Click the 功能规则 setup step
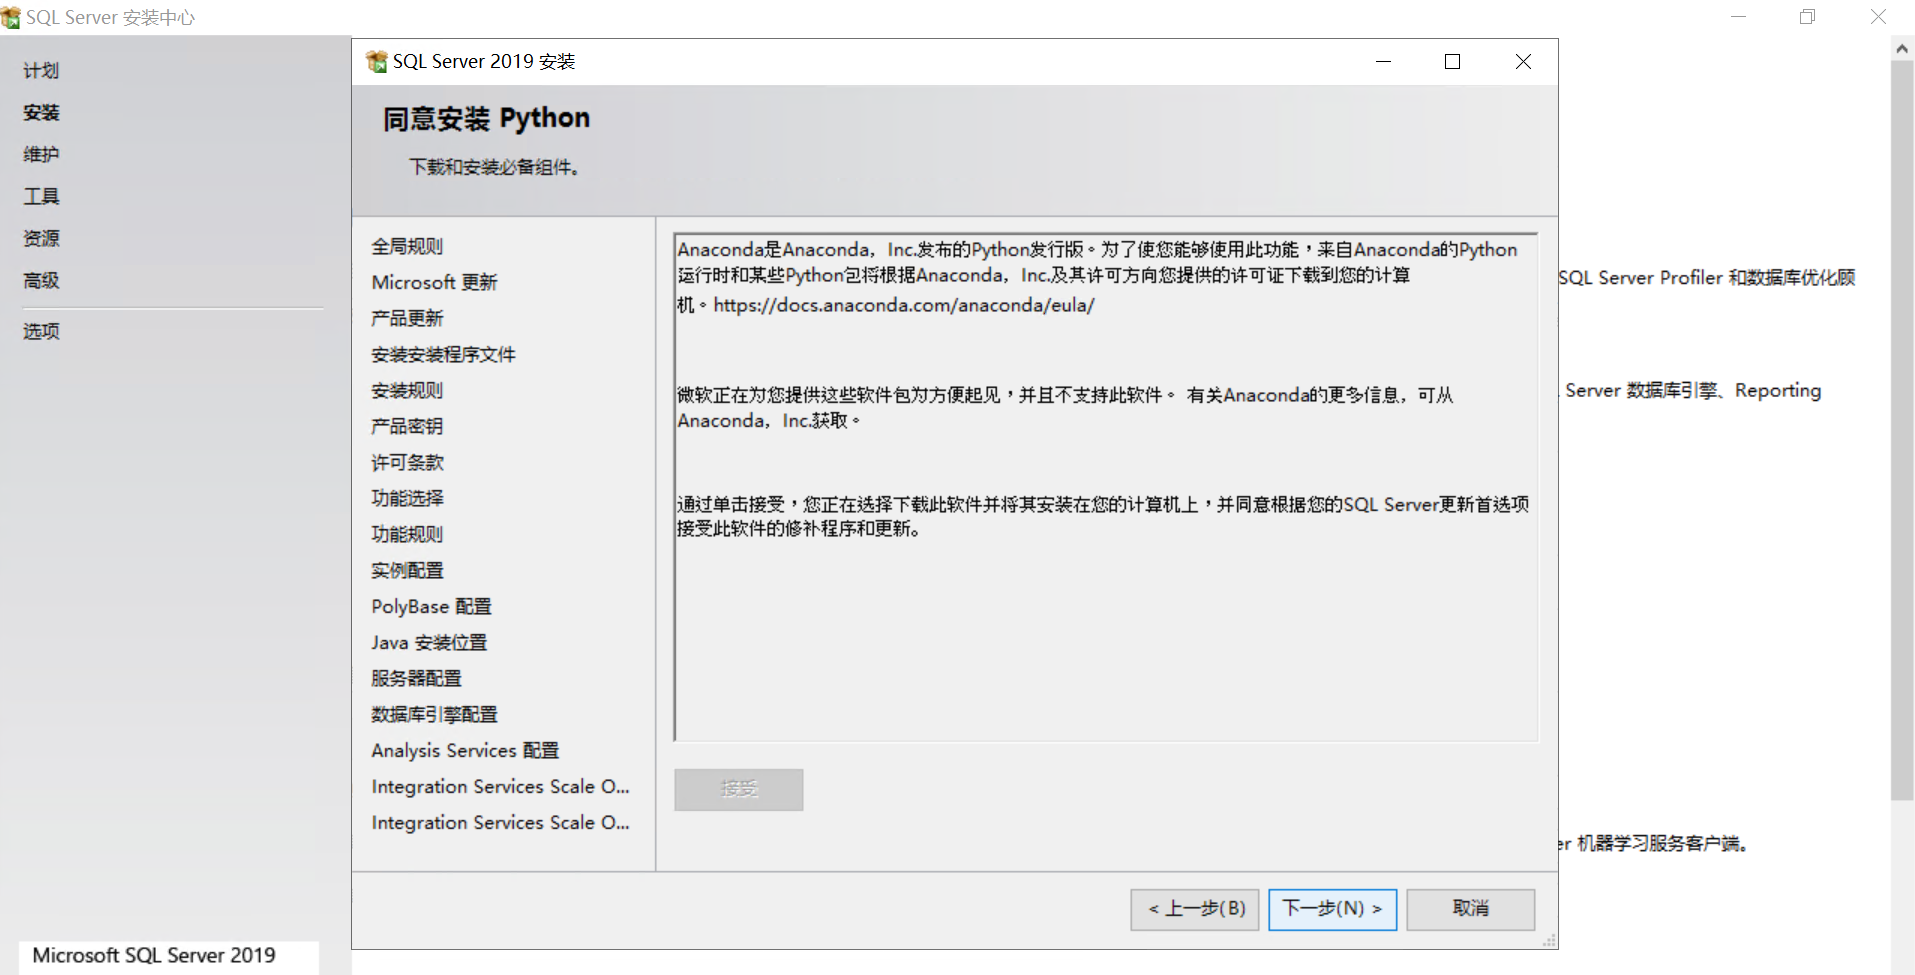The width and height of the screenshot is (1915, 975). [x=407, y=534]
